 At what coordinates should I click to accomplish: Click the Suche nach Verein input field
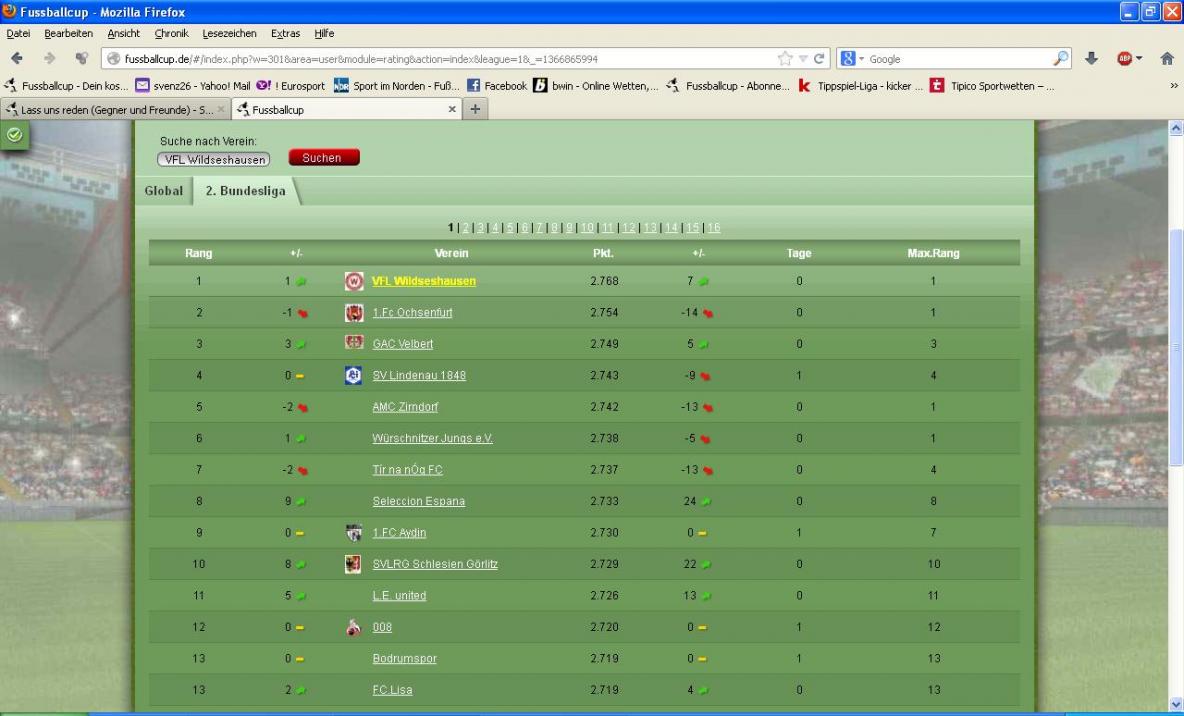pyautogui.click(x=213, y=159)
